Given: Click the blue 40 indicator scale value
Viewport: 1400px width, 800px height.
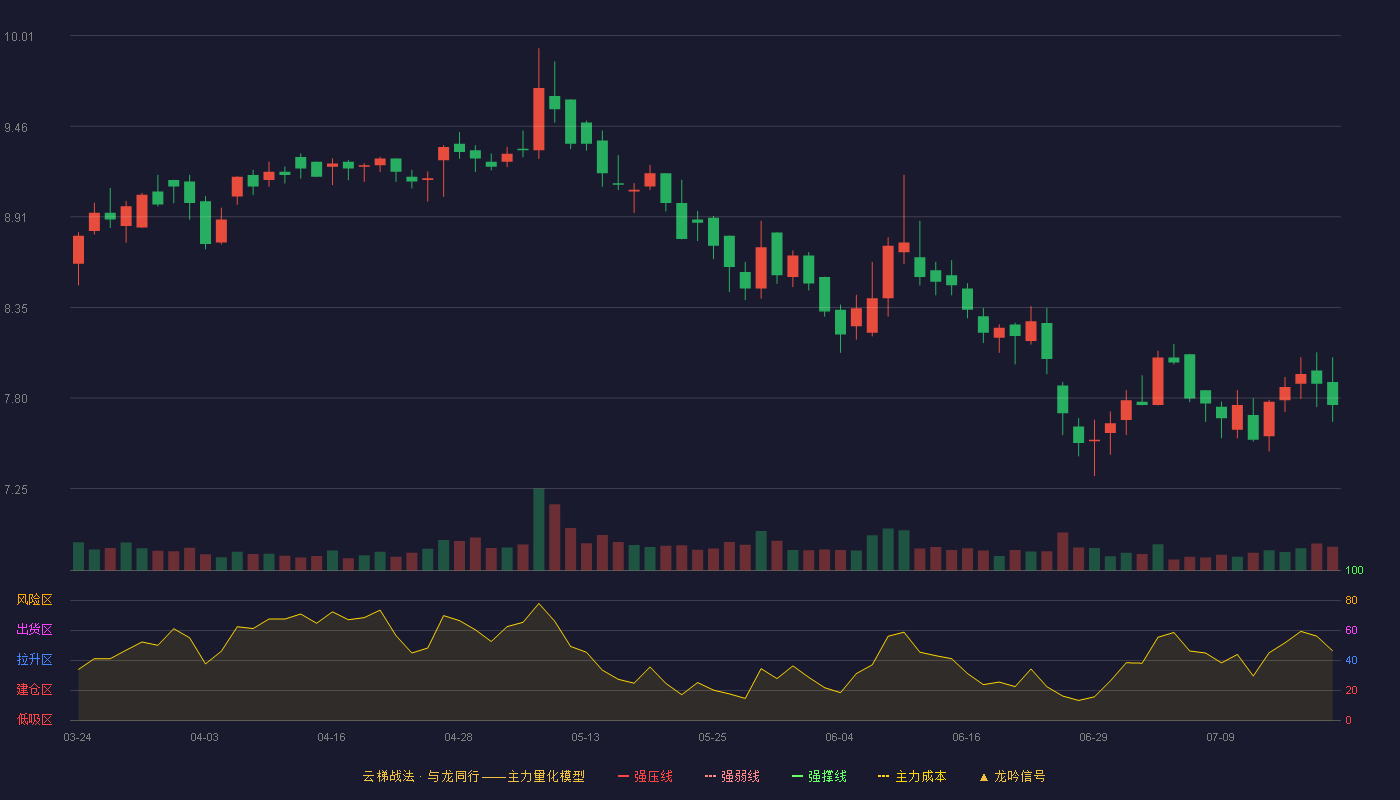Looking at the screenshot, I should (x=1351, y=660).
